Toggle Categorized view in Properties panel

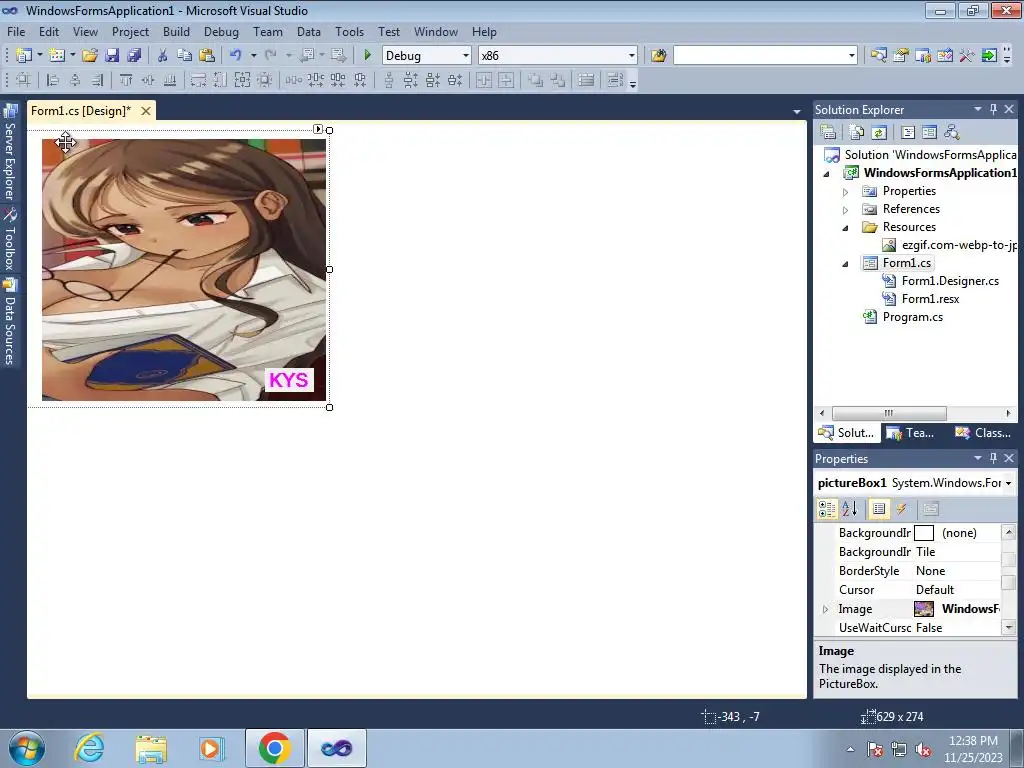(x=827, y=509)
